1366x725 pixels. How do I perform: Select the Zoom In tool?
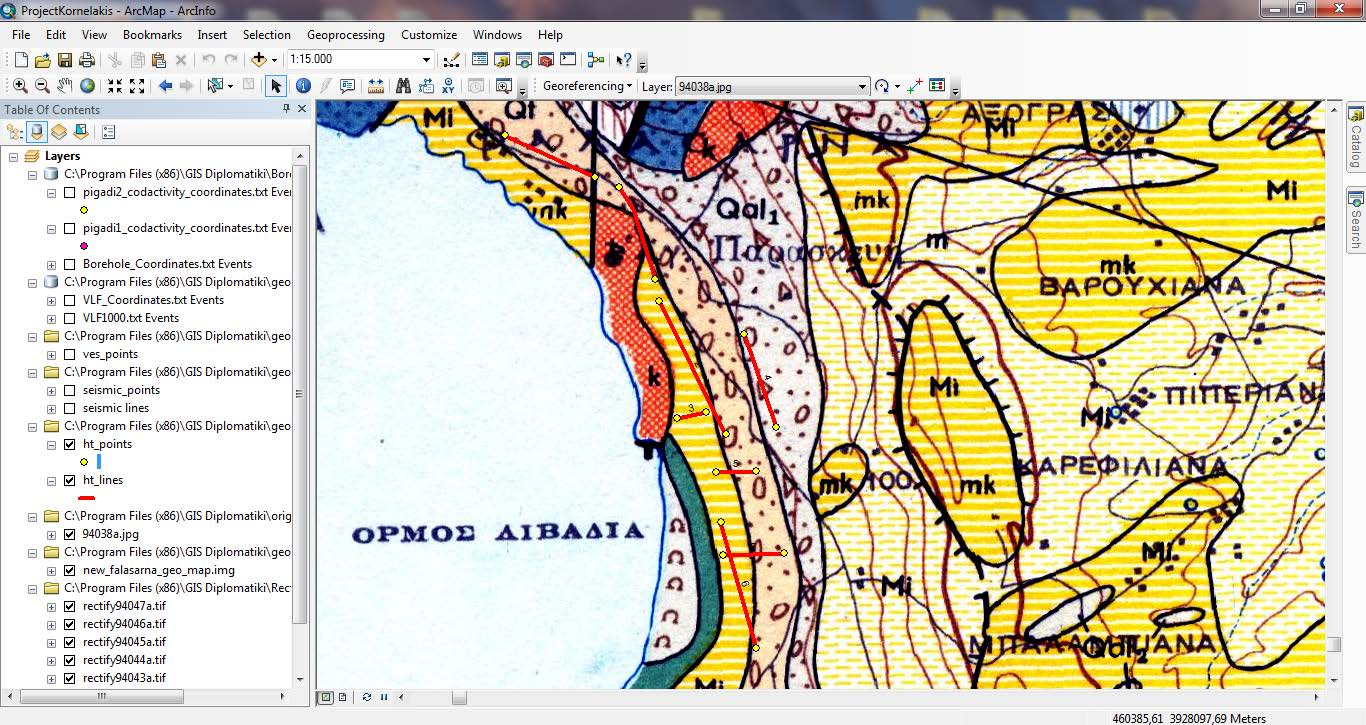(x=20, y=86)
